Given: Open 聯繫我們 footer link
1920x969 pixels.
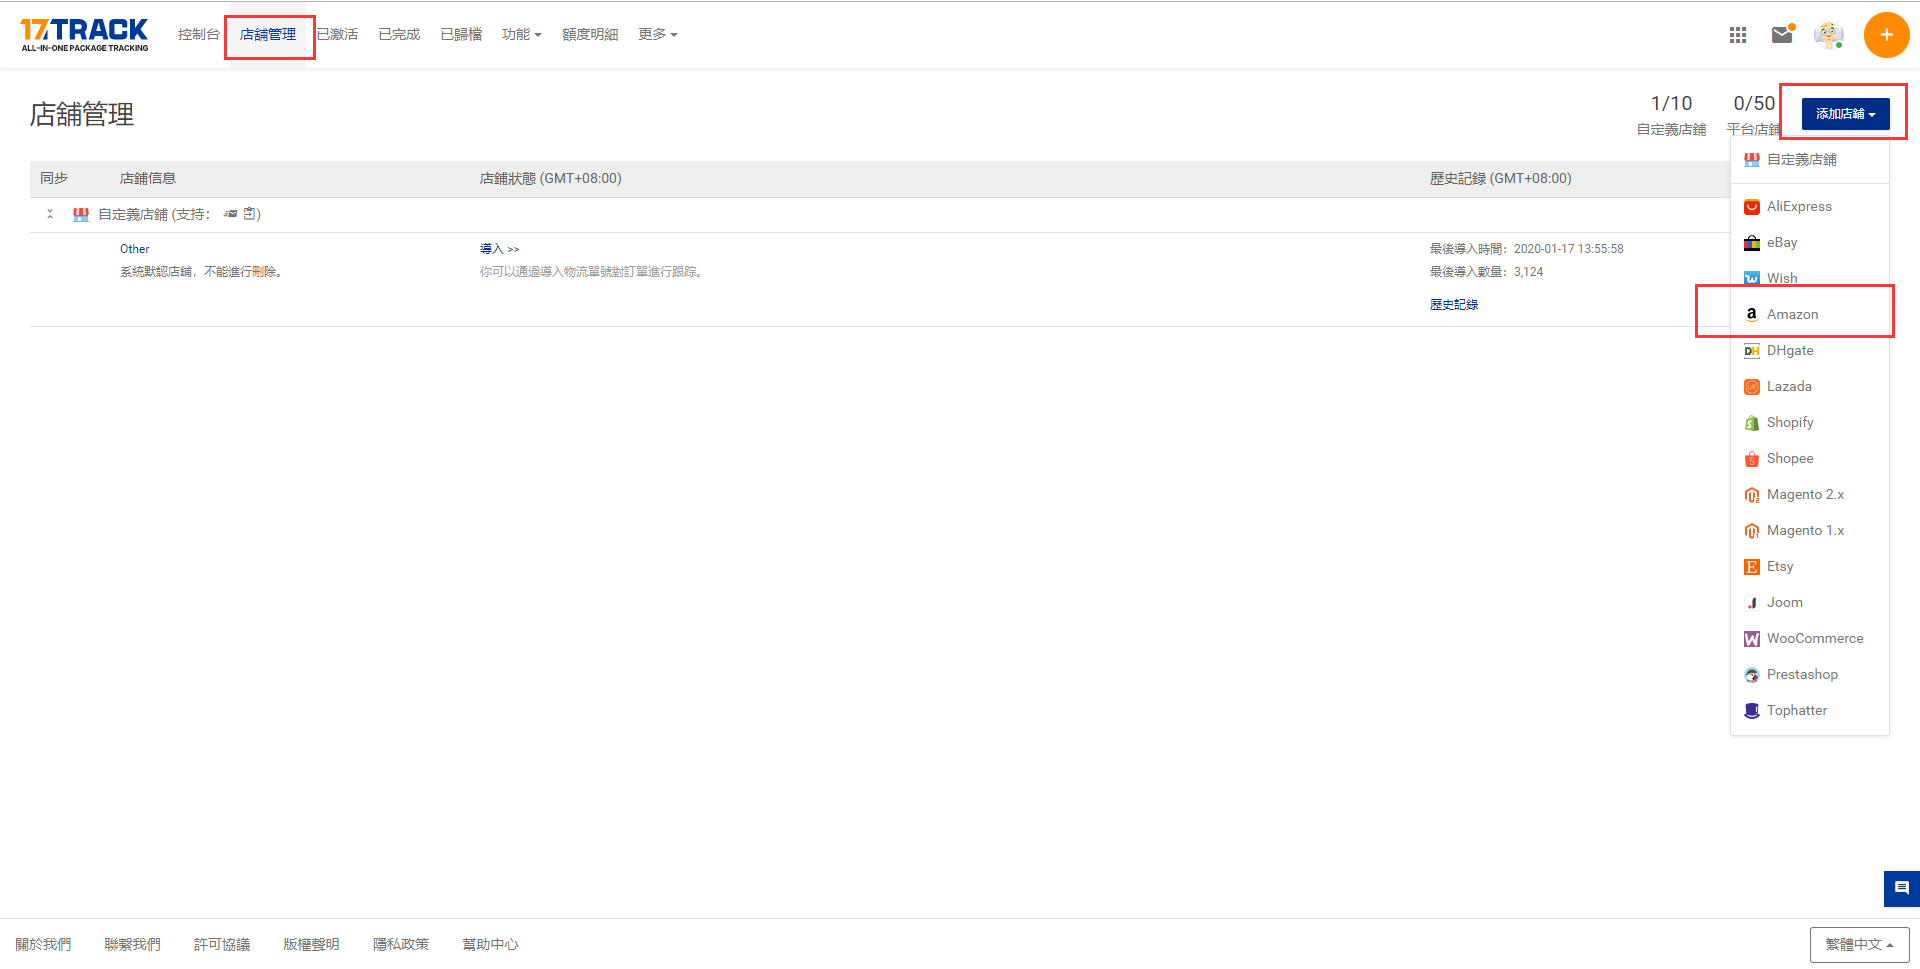Looking at the screenshot, I should tap(132, 944).
